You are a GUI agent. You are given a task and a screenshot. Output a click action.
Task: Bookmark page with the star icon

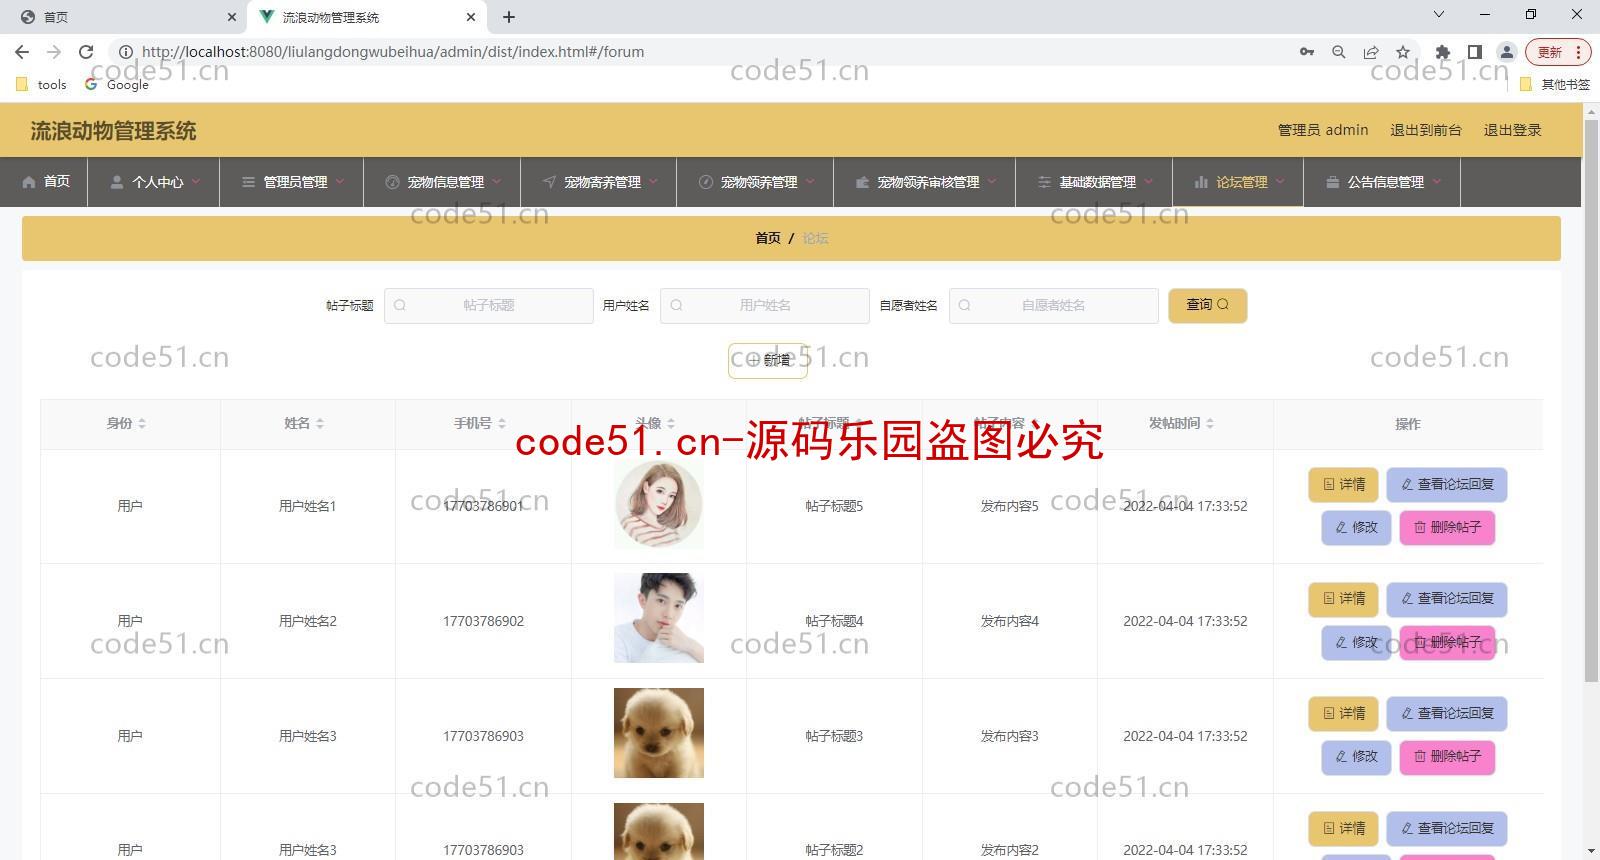(x=1403, y=52)
